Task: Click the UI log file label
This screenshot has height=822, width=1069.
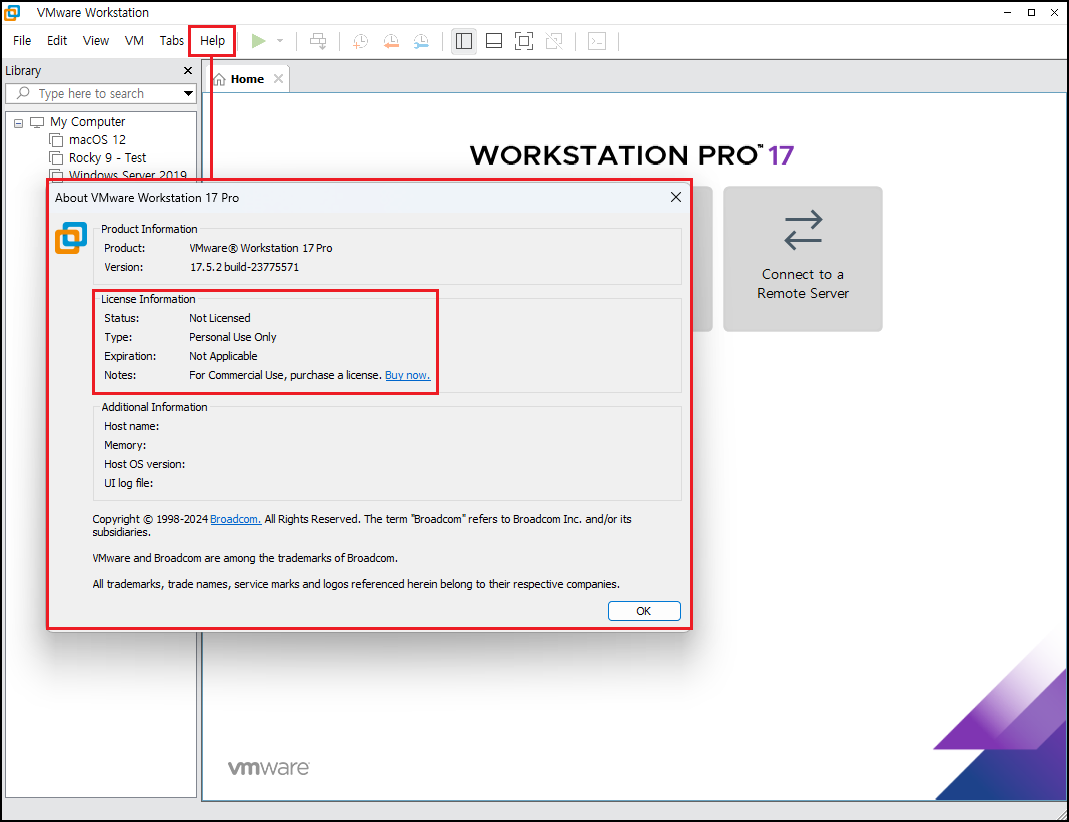Action: pyautogui.click(x=129, y=483)
